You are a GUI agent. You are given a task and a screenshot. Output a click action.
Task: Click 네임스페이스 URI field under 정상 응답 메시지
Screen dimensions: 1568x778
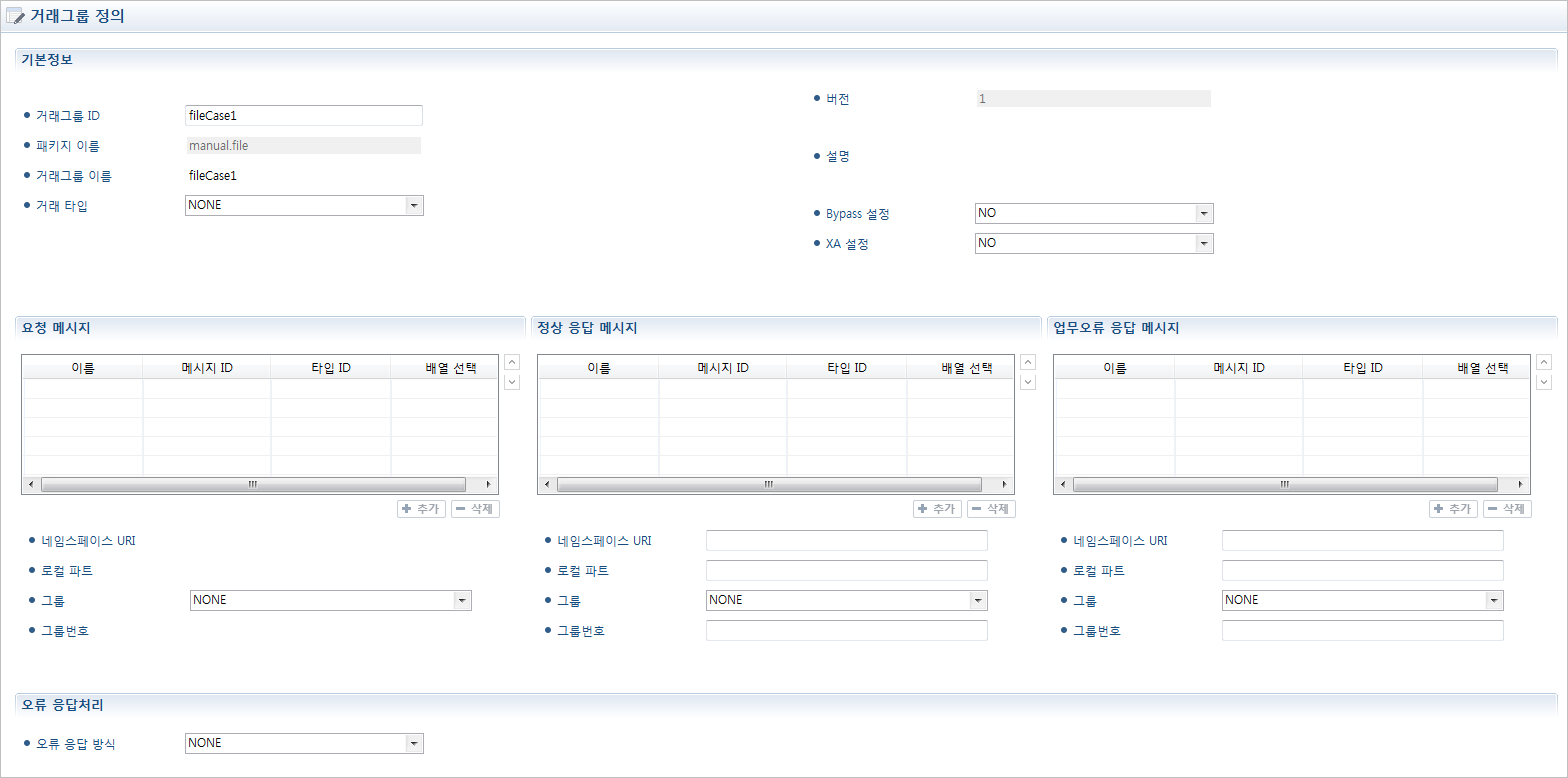(846, 541)
